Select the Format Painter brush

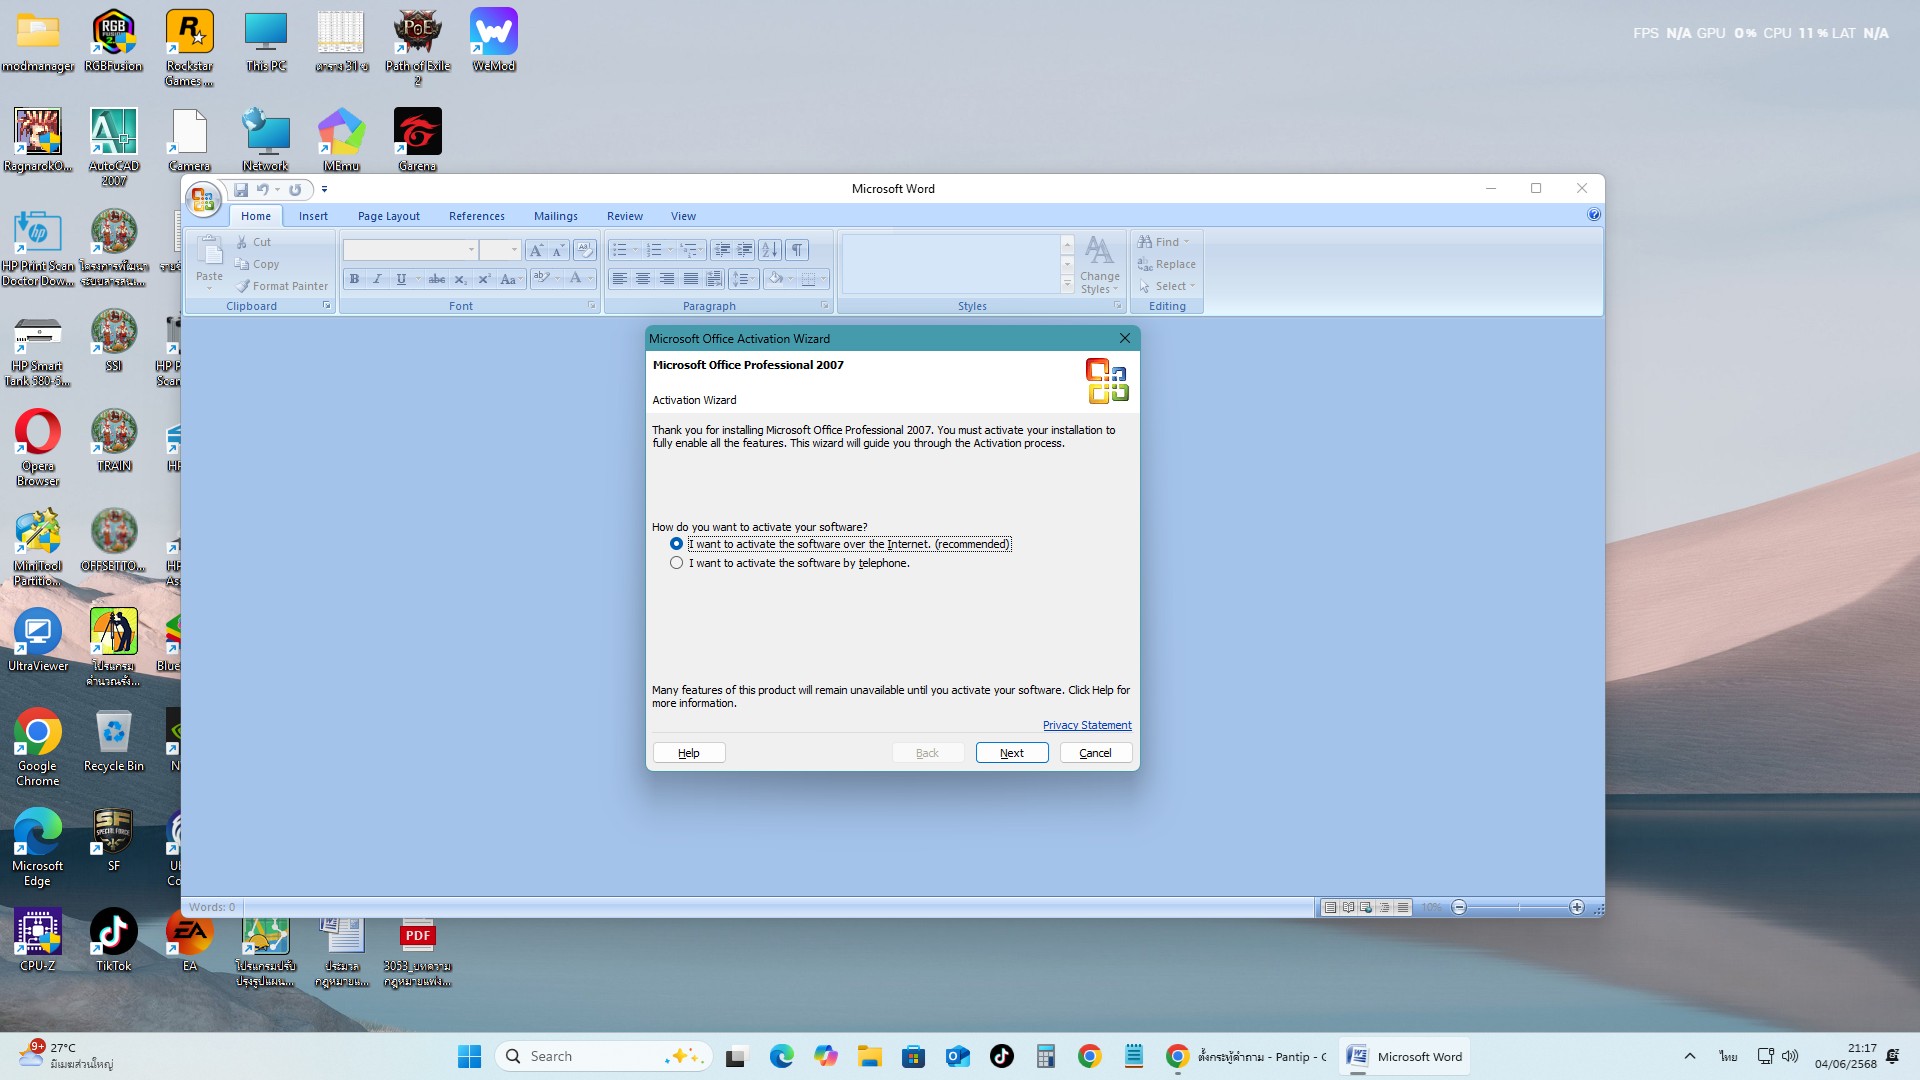[282, 286]
